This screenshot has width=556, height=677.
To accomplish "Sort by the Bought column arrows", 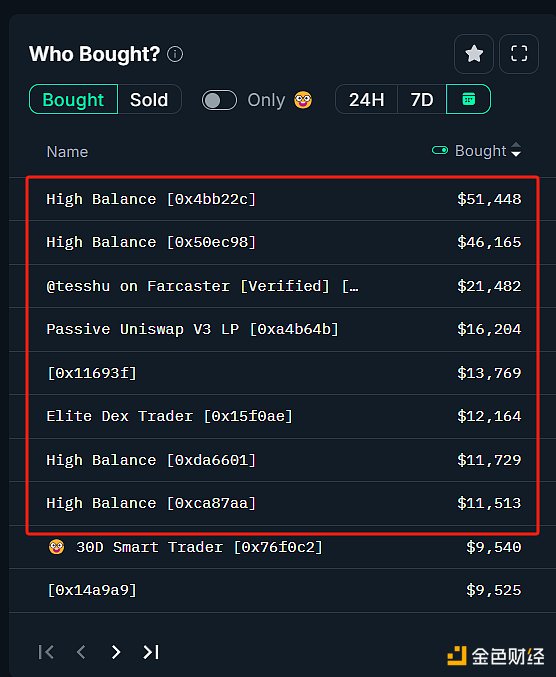I will pos(516,150).
